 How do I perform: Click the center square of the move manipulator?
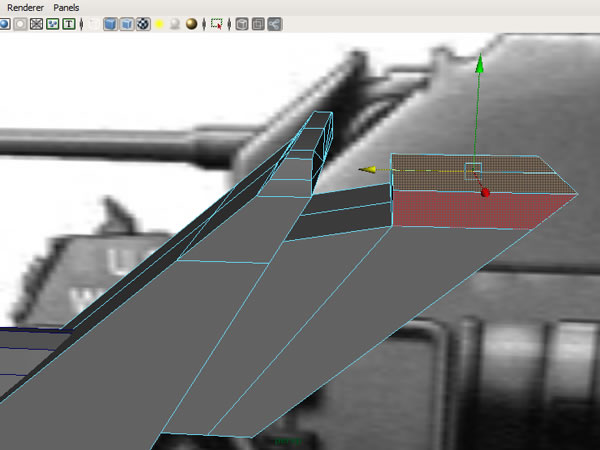pyautogui.click(x=473, y=171)
